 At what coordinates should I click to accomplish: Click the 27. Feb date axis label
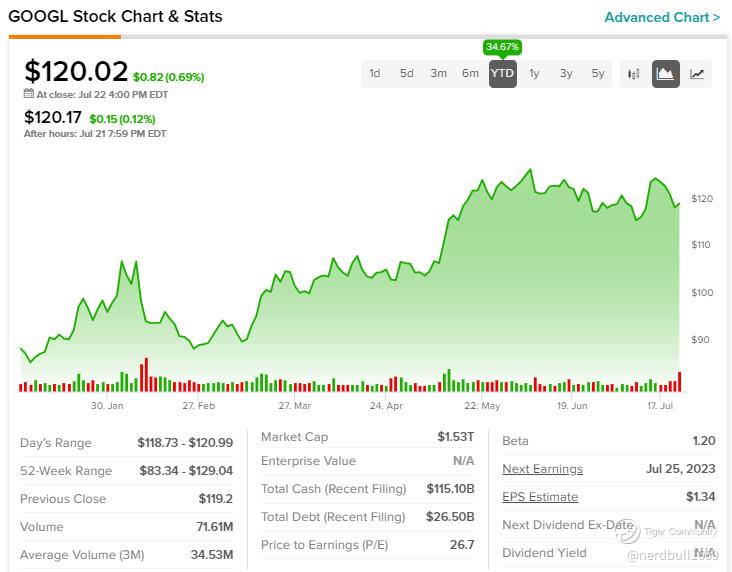[199, 406]
